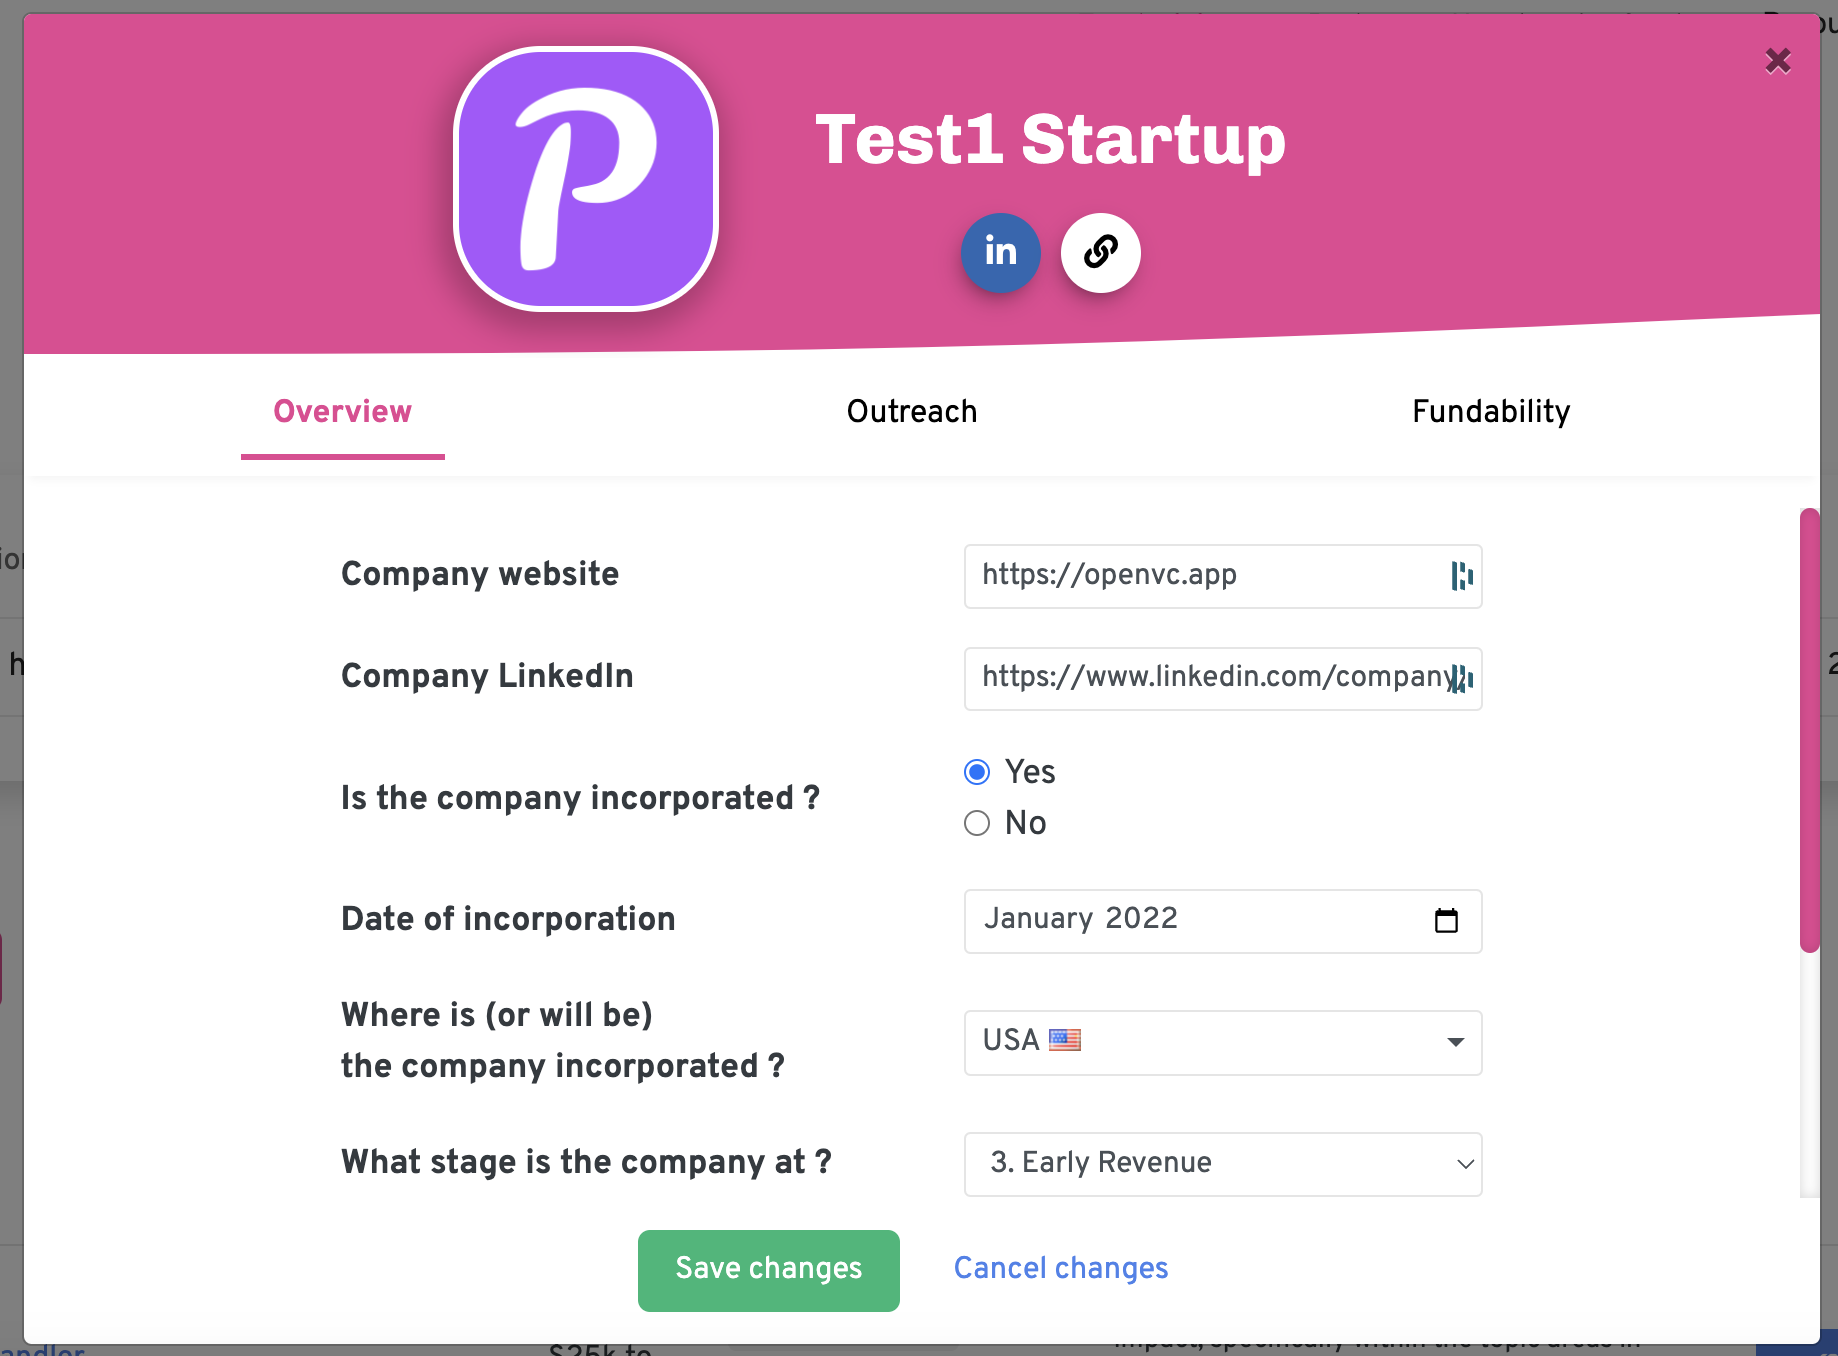
Task: Open the company LinkedIn icon button
Action: [1000, 253]
